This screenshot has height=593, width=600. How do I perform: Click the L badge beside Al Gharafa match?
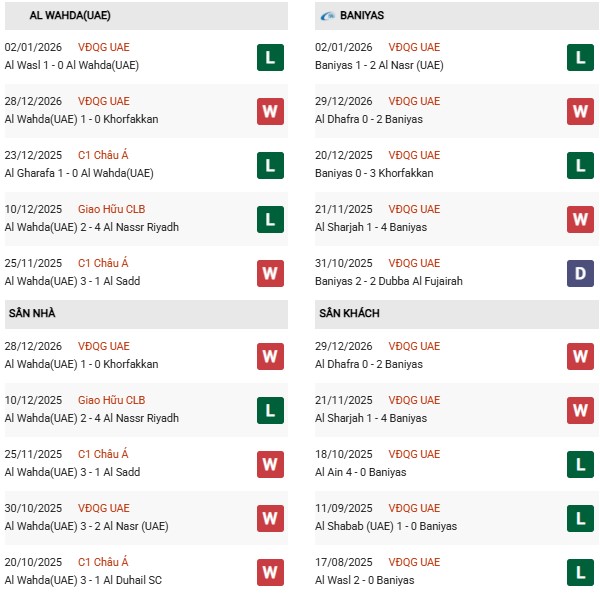pyautogui.click(x=270, y=165)
